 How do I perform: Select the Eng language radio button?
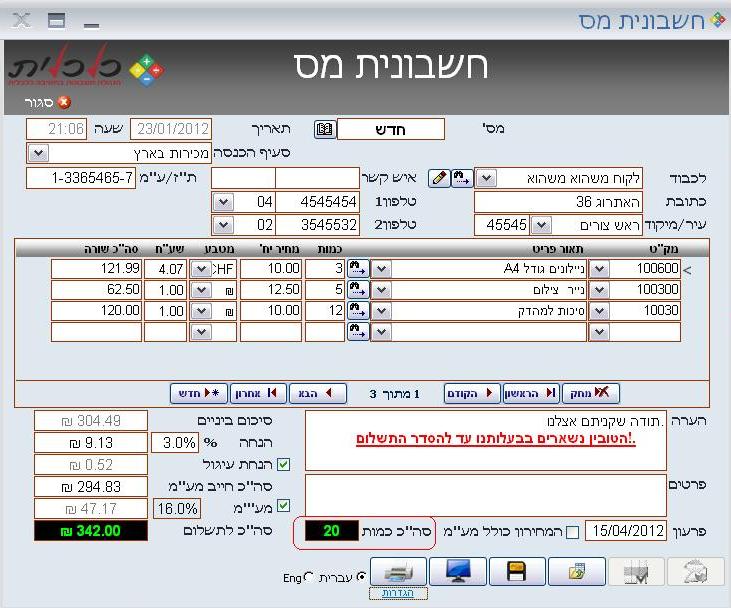click(308, 577)
